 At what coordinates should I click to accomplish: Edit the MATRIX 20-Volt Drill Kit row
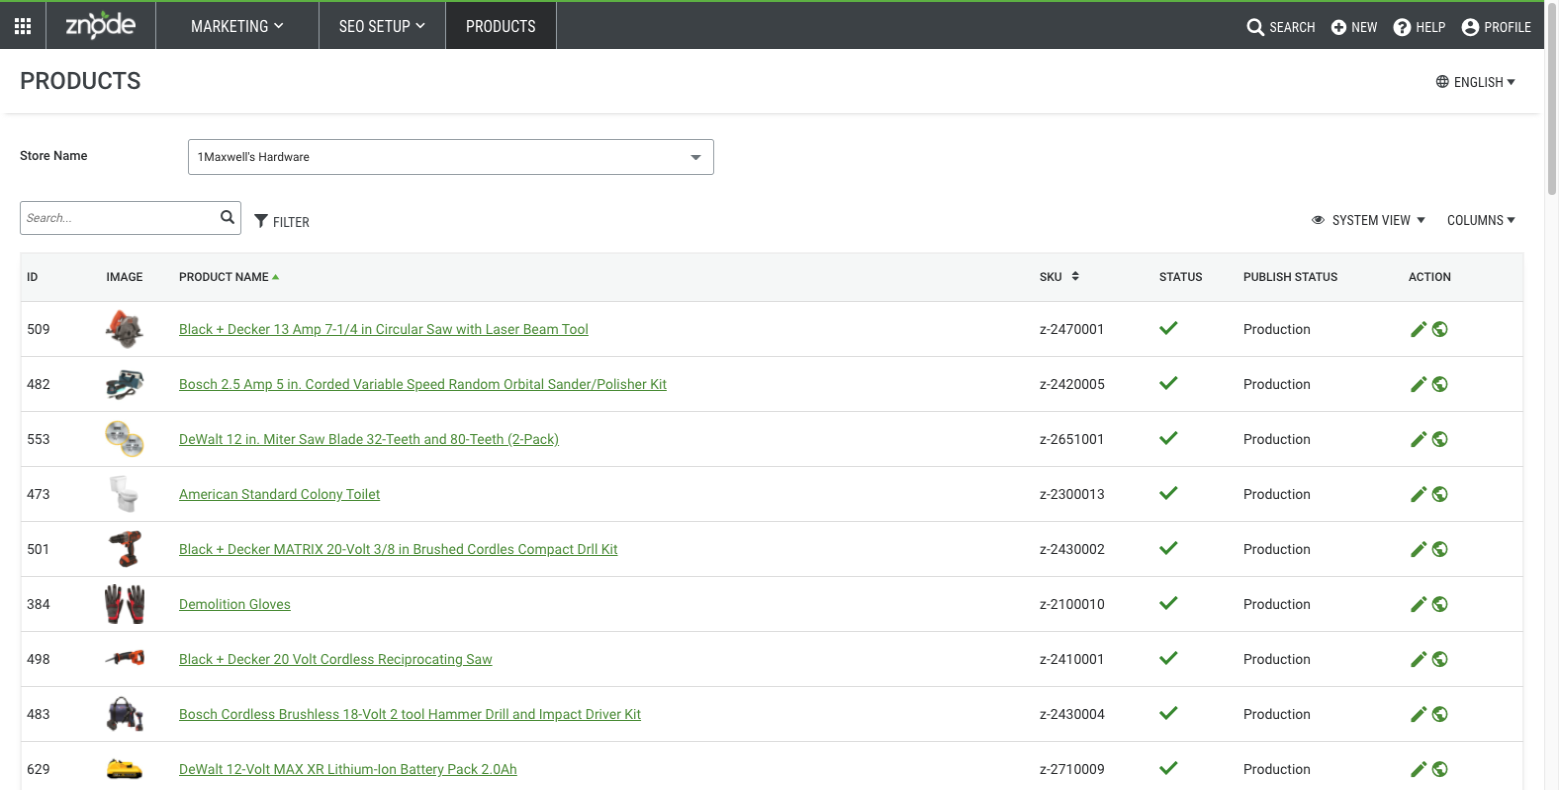pos(1418,549)
